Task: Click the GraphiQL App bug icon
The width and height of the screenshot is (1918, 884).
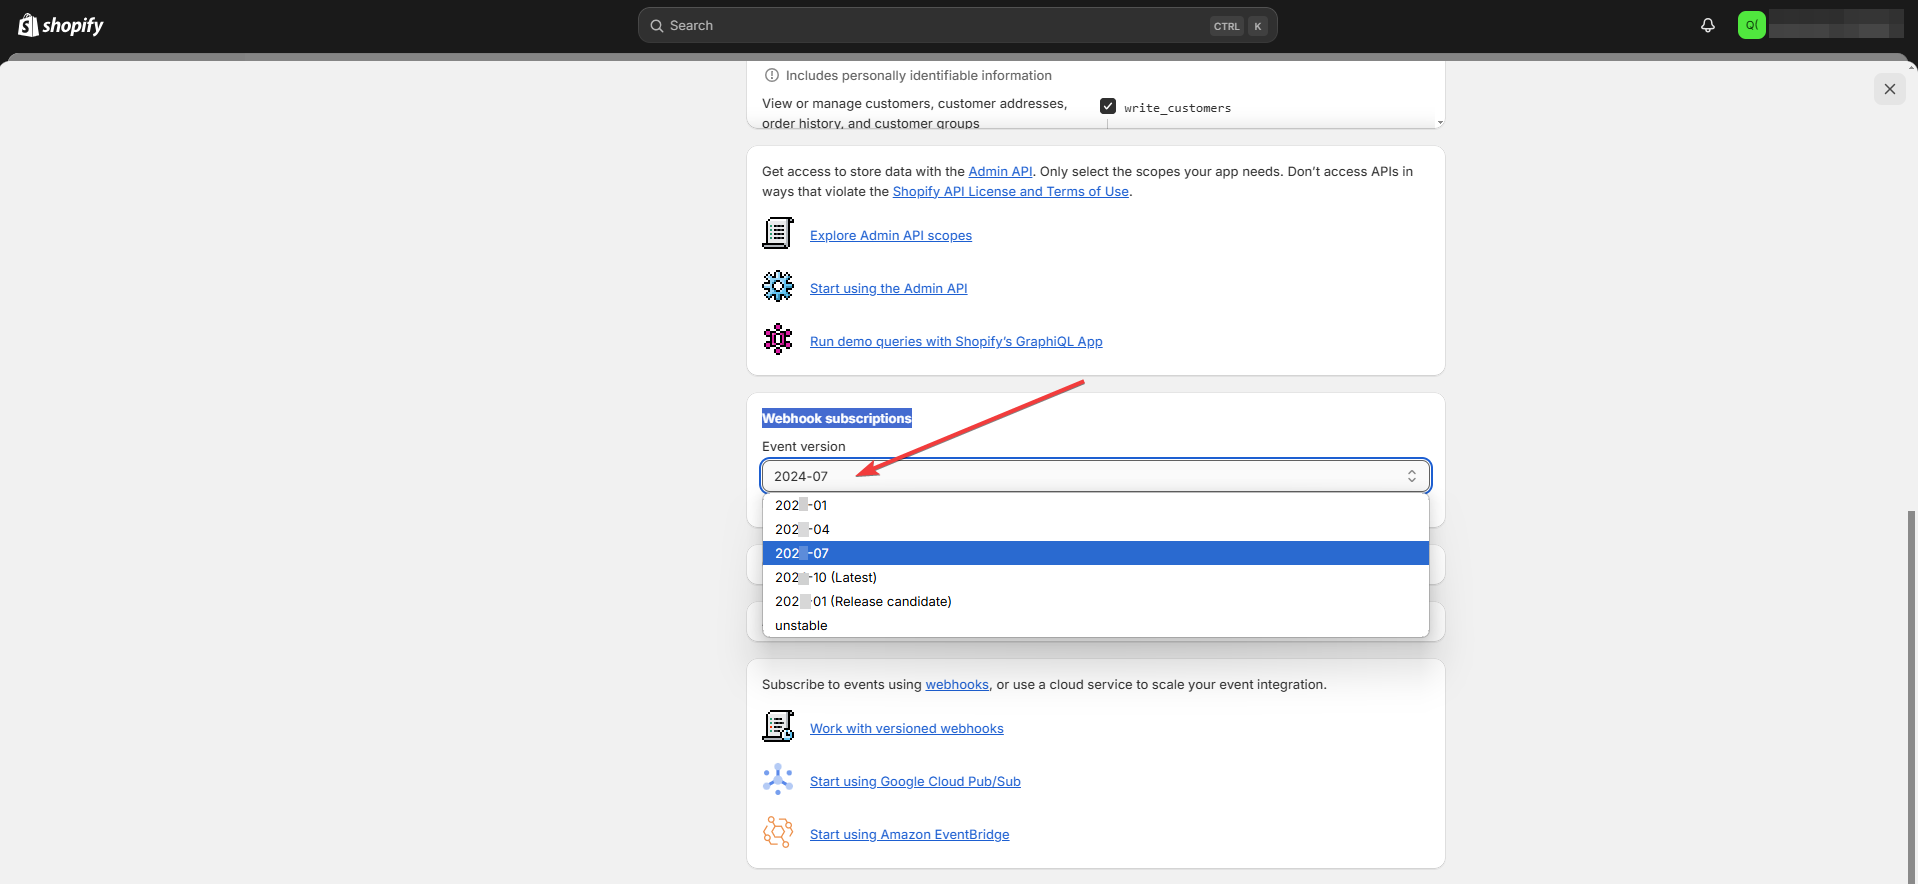Action: [778, 340]
